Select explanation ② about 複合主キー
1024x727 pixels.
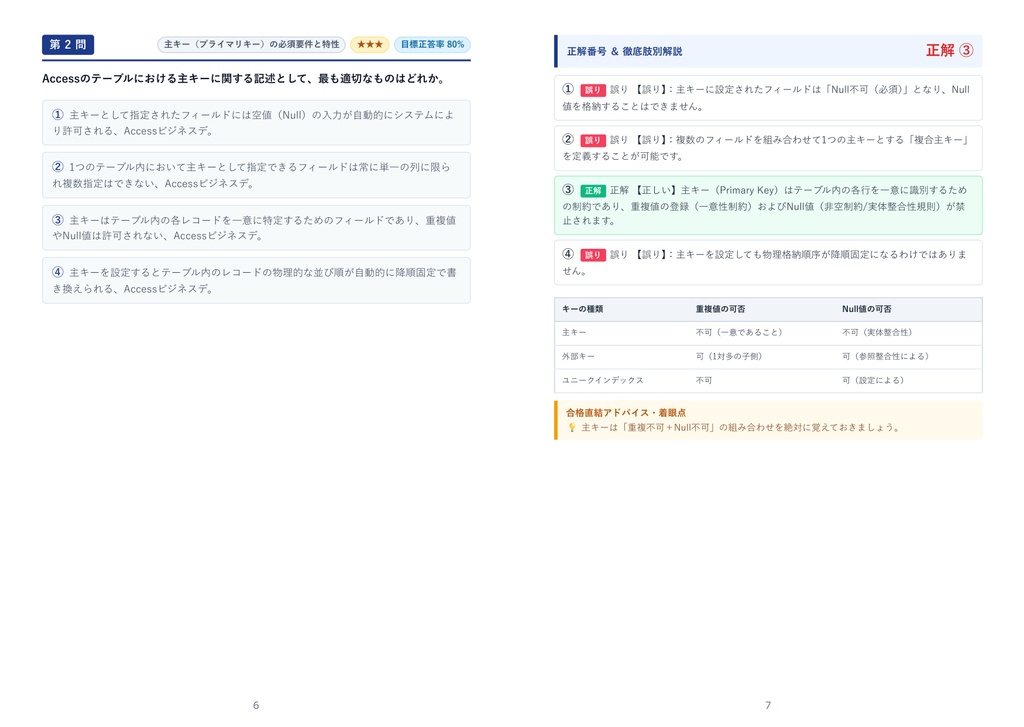(x=768, y=148)
